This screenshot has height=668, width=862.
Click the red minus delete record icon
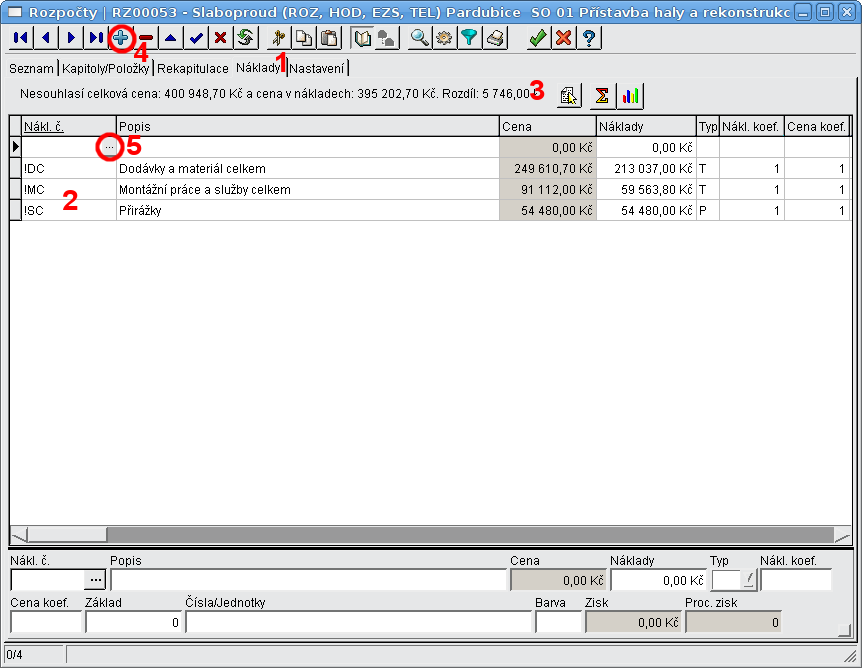[146, 38]
